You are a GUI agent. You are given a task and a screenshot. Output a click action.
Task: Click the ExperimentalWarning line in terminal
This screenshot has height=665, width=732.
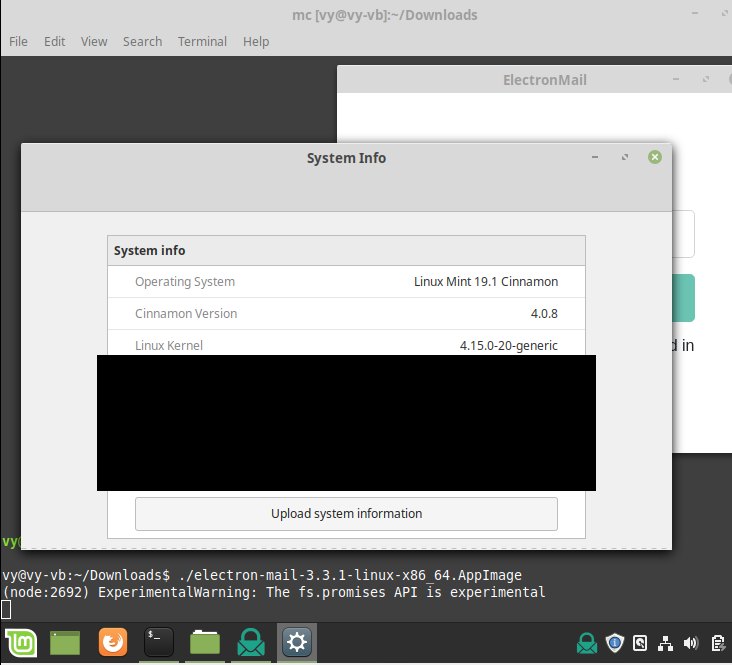(274, 592)
